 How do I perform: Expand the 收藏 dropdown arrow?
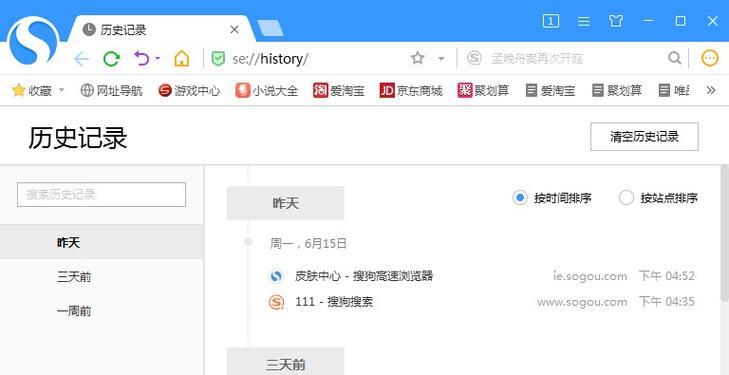pyautogui.click(x=61, y=90)
